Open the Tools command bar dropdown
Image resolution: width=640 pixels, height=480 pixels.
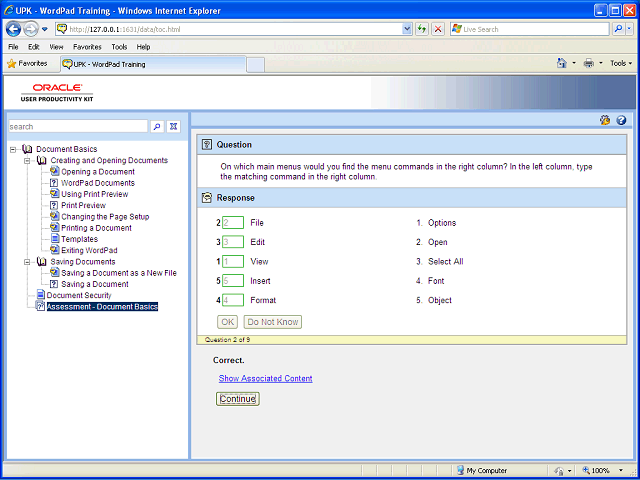coord(621,63)
